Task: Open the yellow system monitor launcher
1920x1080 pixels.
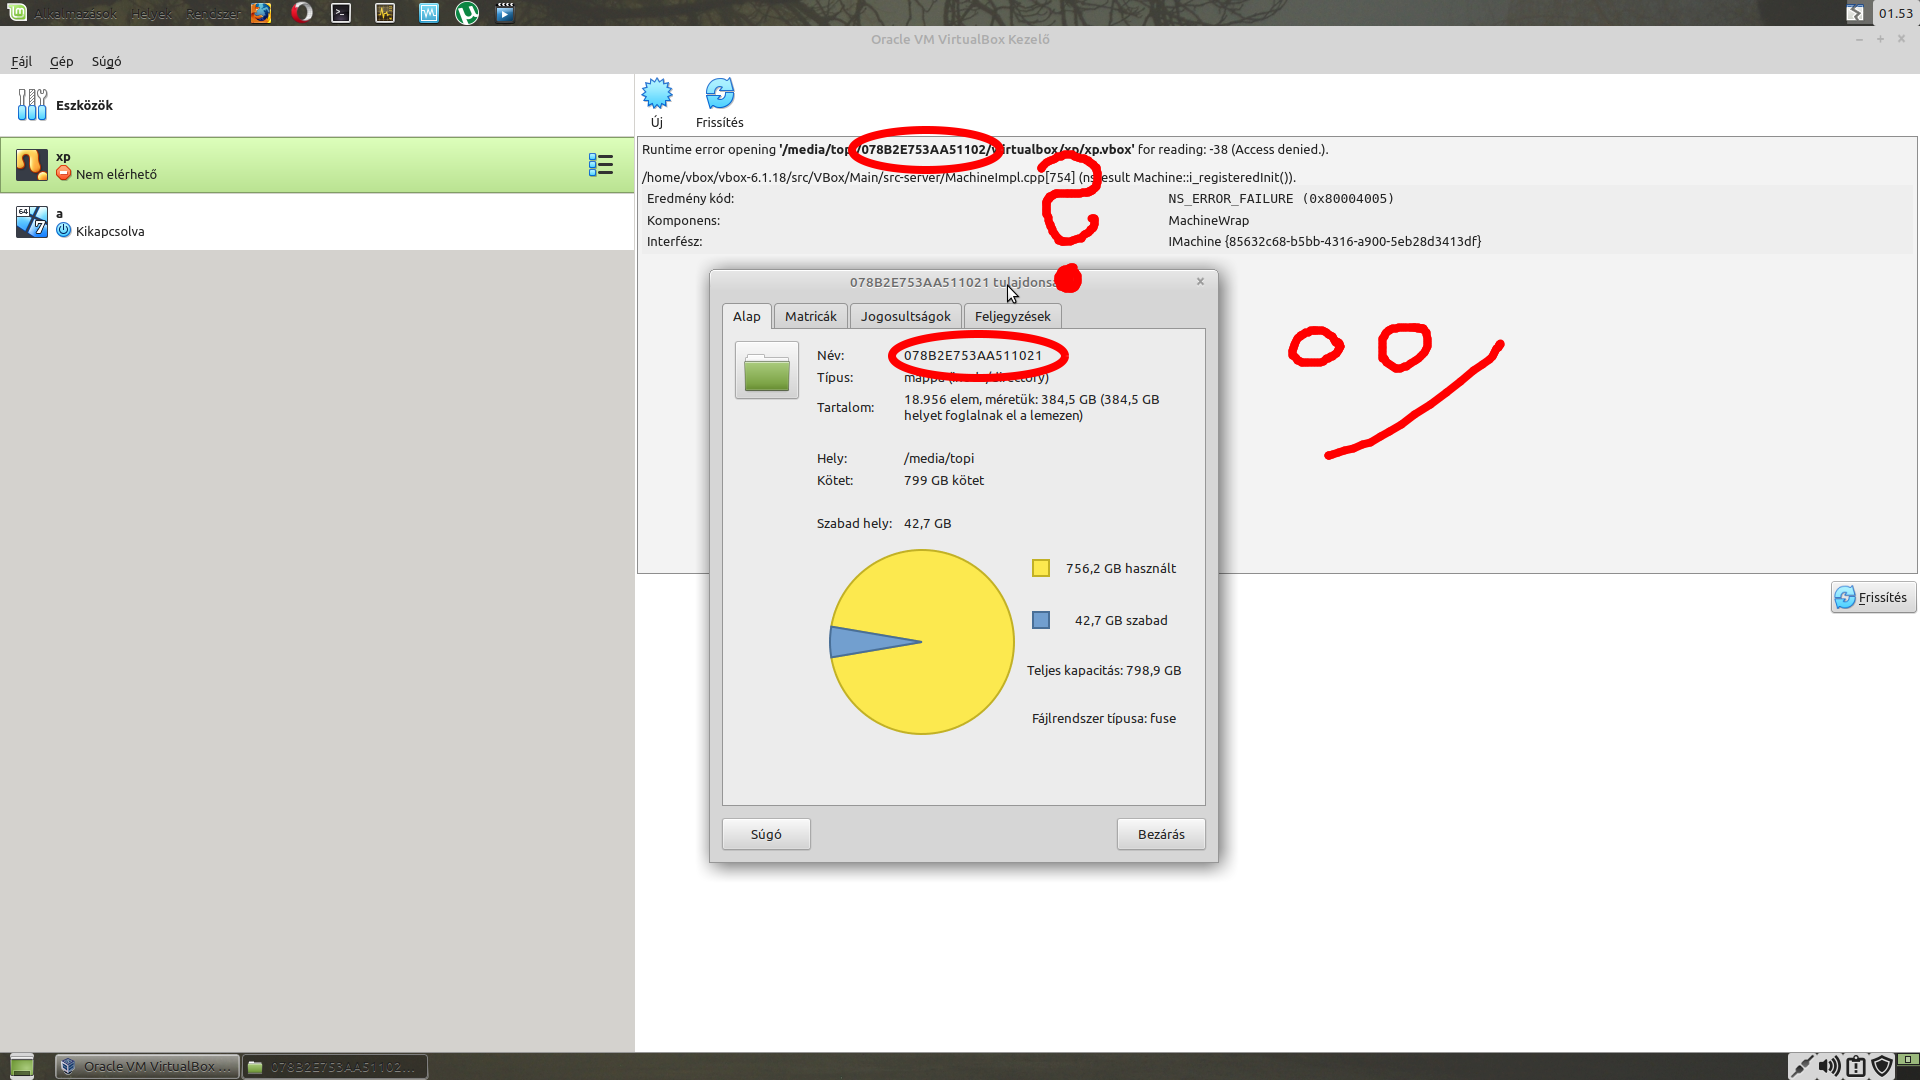Action: (385, 13)
